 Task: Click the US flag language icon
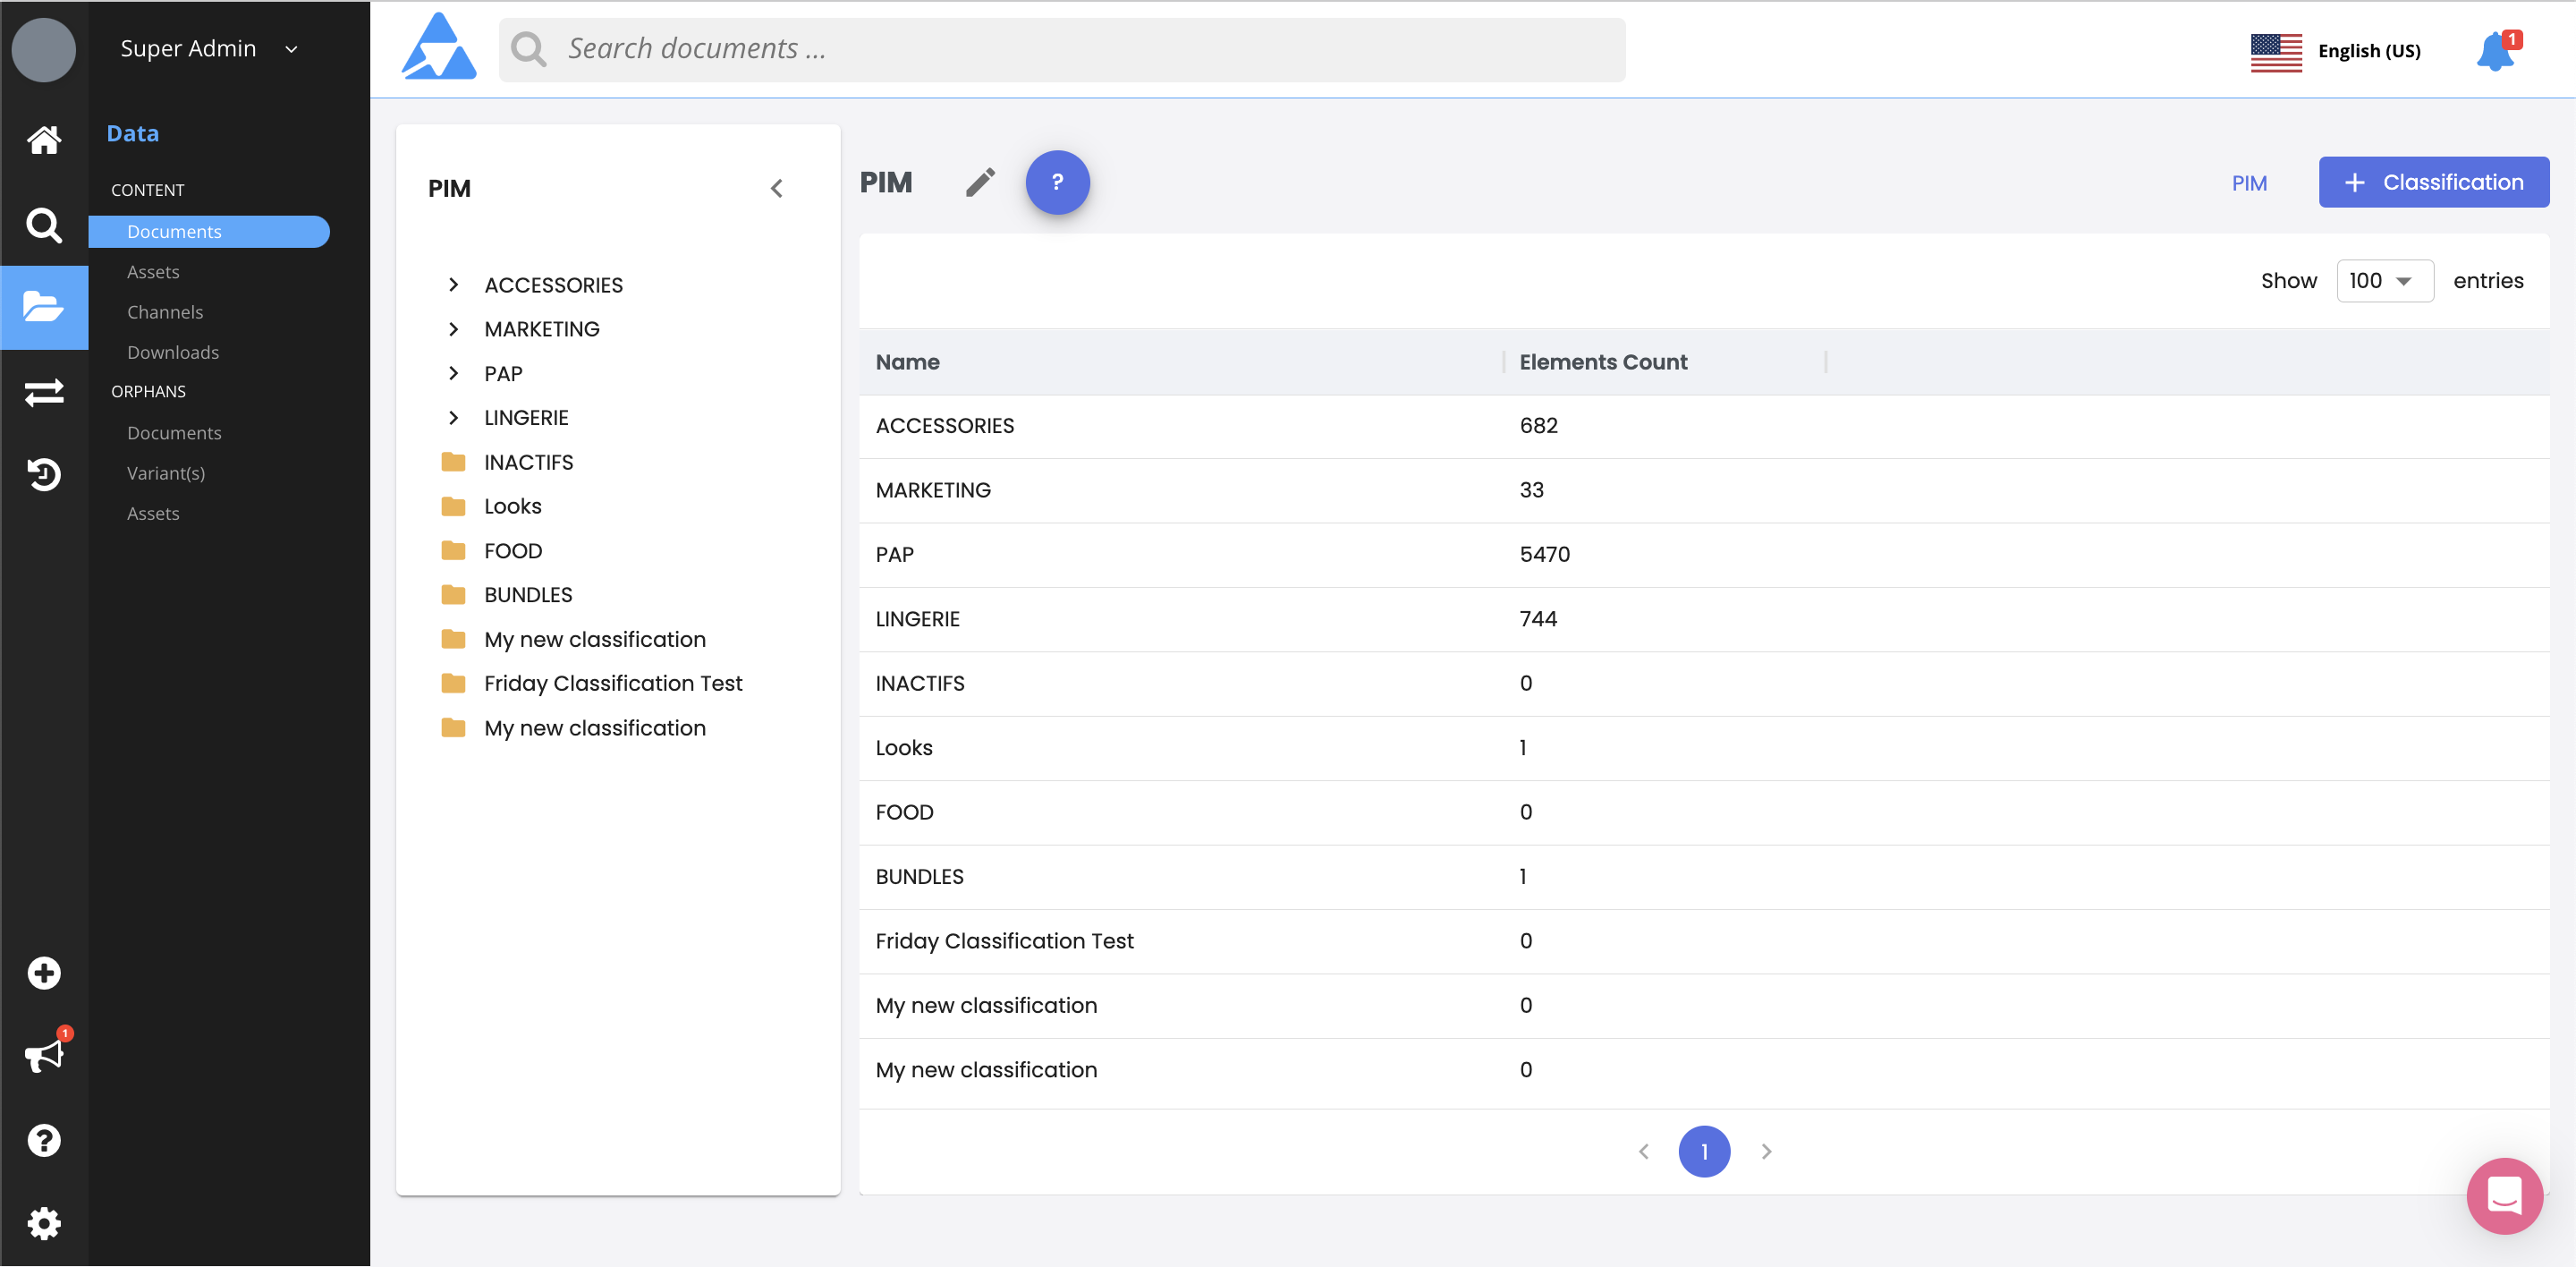(2276, 52)
